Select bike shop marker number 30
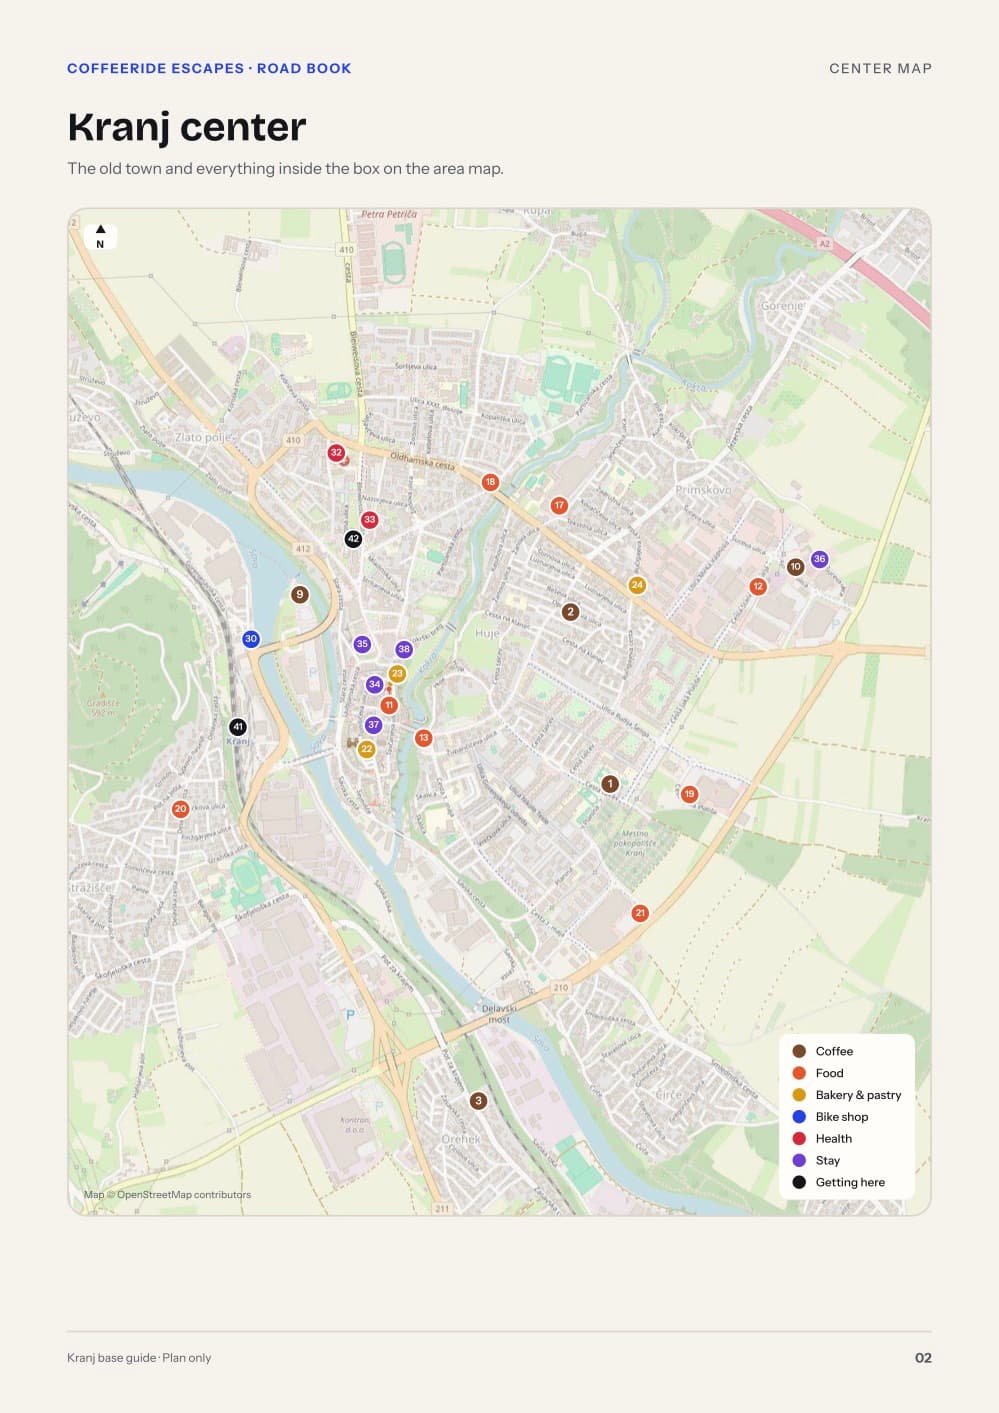The width and height of the screenshot is (999, 1413). pos(251,639)
